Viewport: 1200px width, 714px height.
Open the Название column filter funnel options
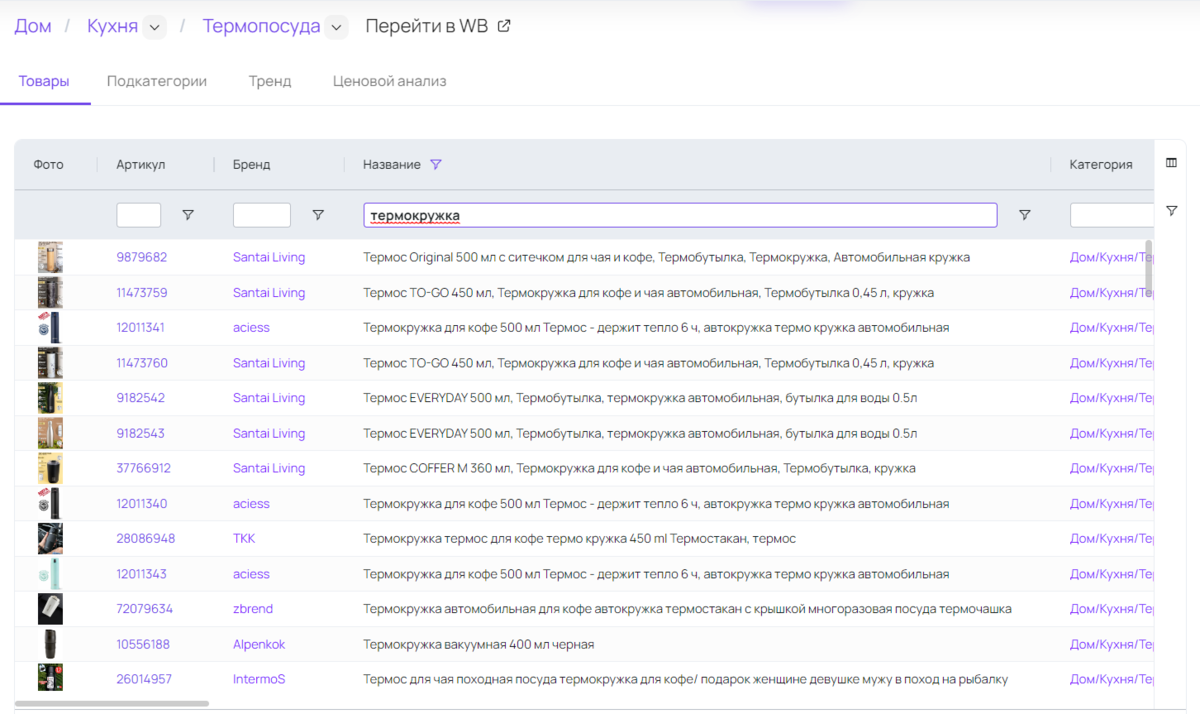(1024, 215)
